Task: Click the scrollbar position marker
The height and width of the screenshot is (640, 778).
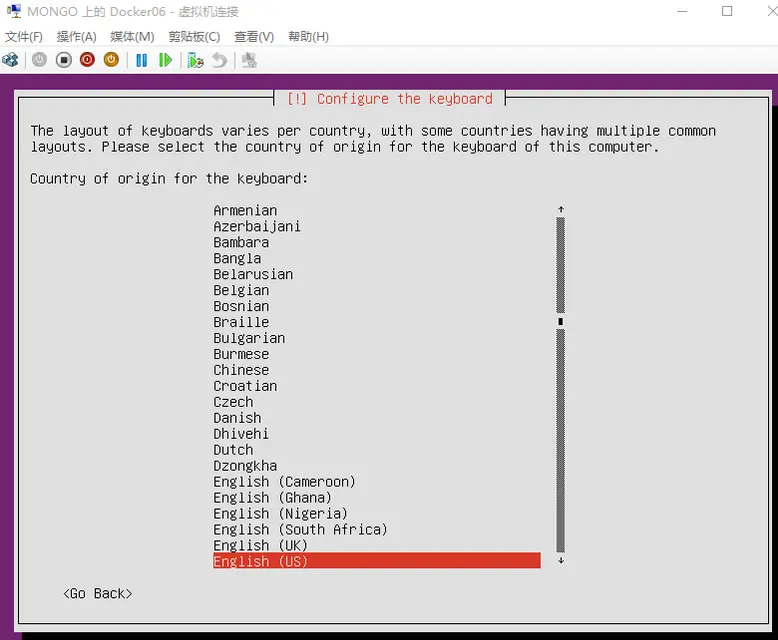Action: (x=561, y=321)
